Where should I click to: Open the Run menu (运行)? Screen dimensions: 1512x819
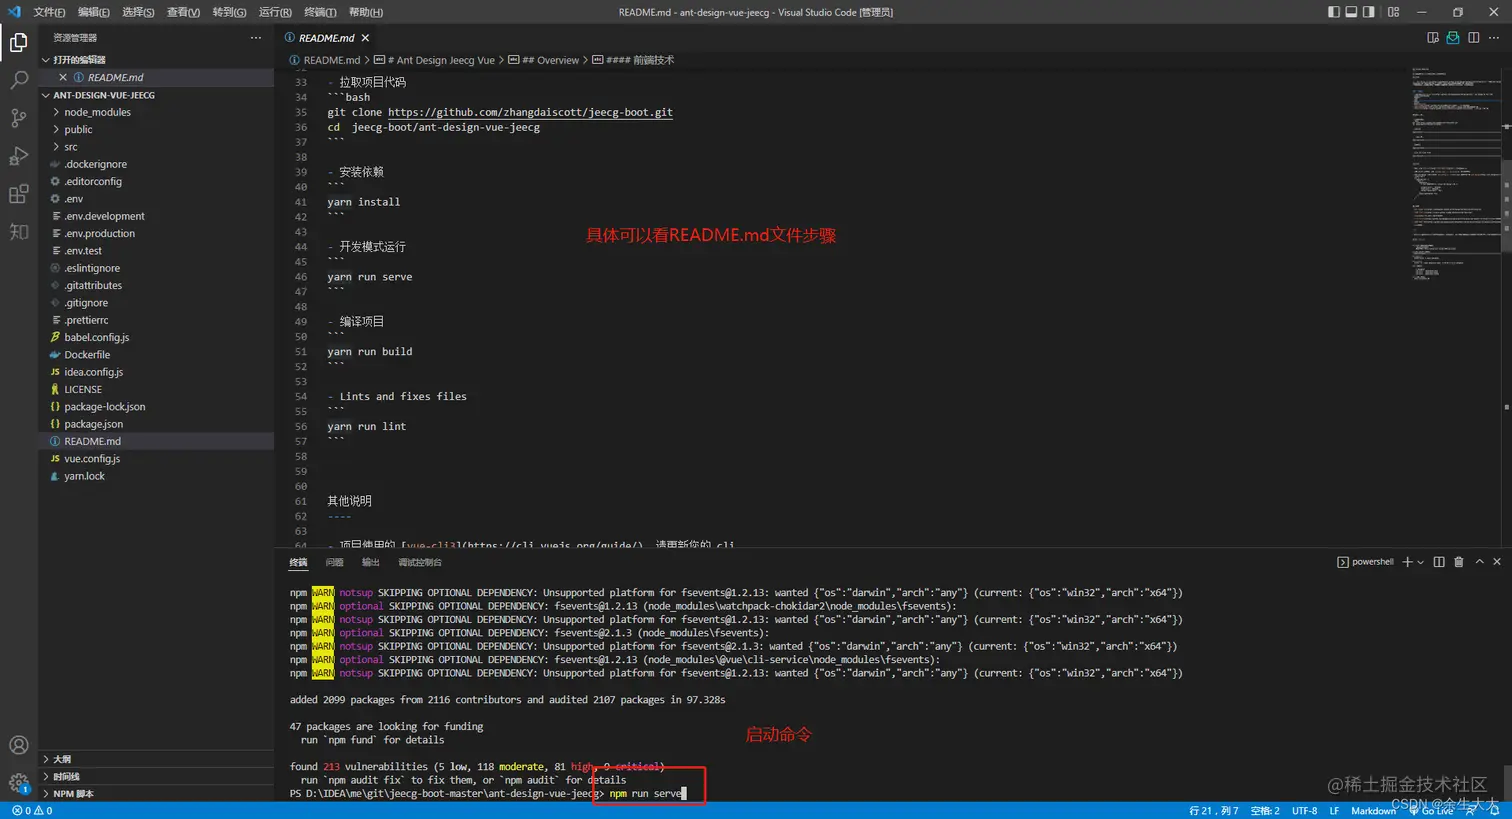275,12
